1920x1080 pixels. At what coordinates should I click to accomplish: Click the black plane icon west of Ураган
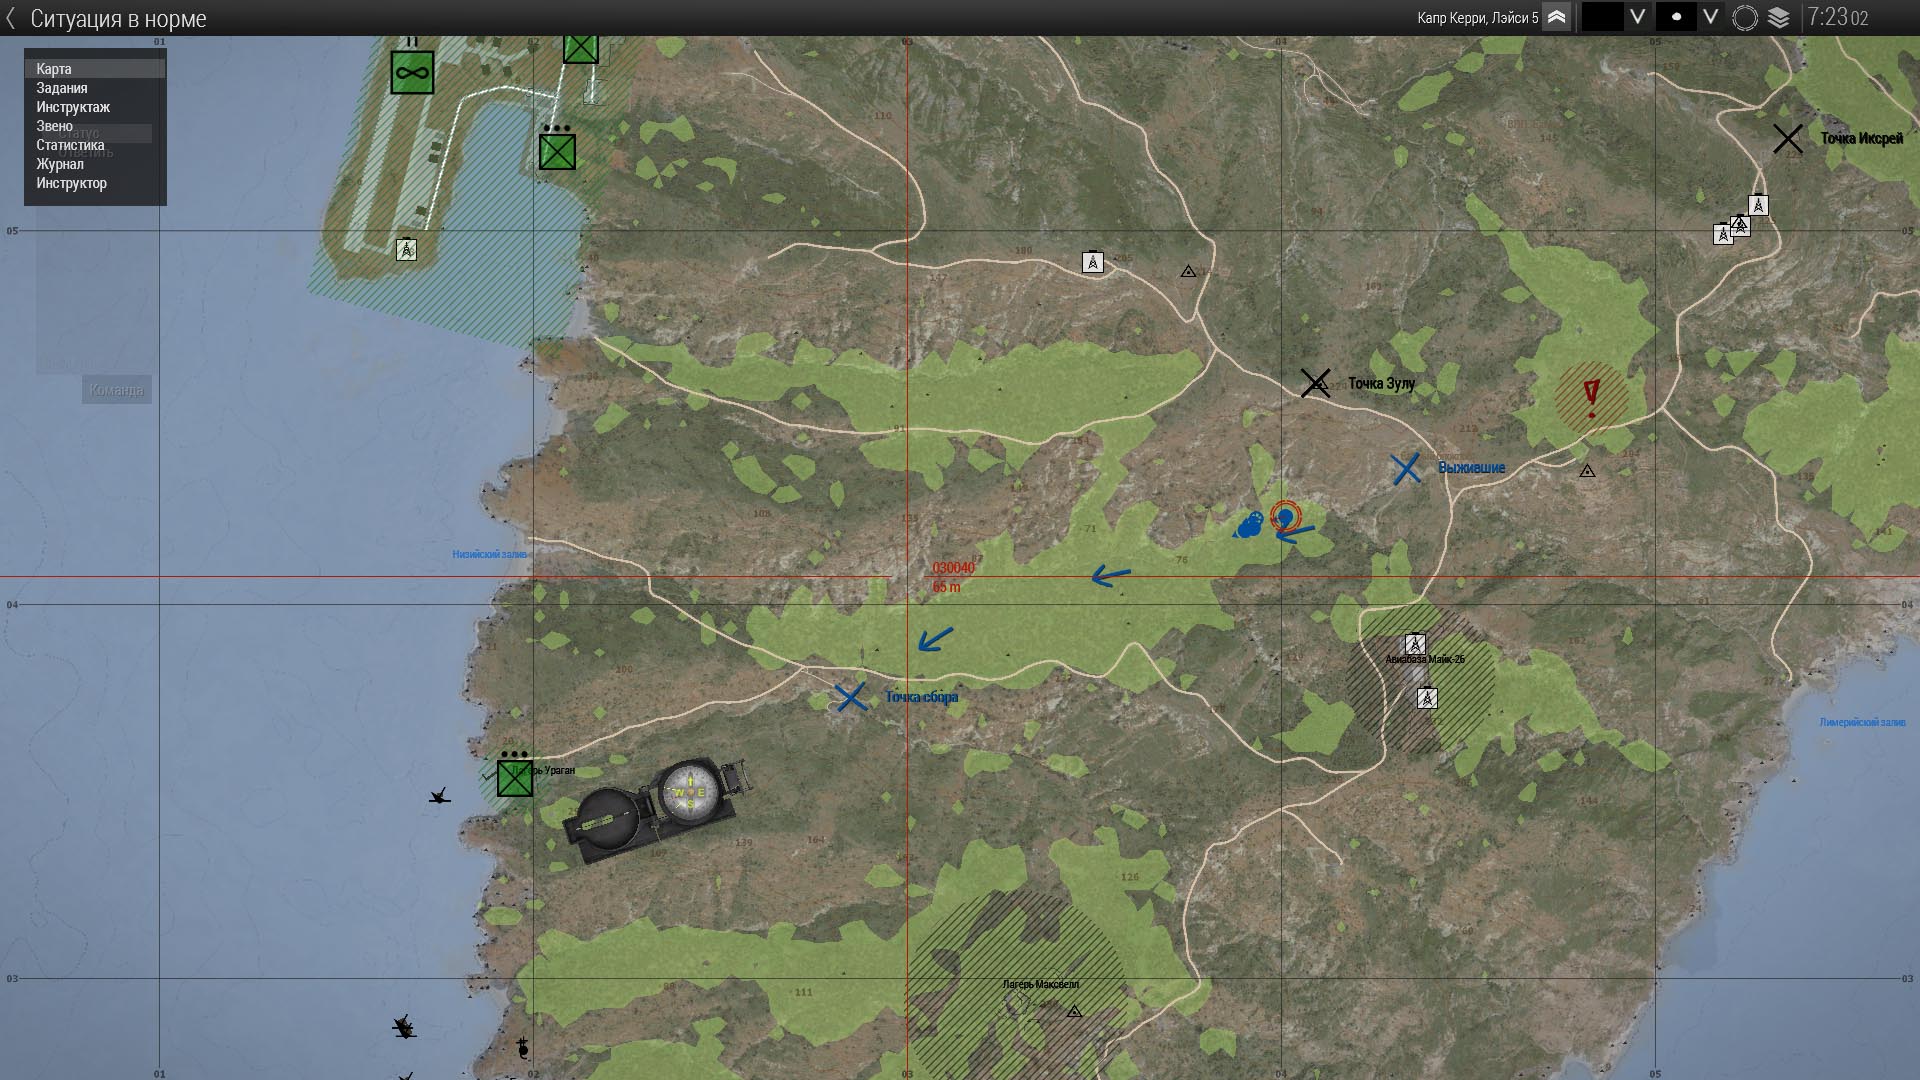click(439, 796)
